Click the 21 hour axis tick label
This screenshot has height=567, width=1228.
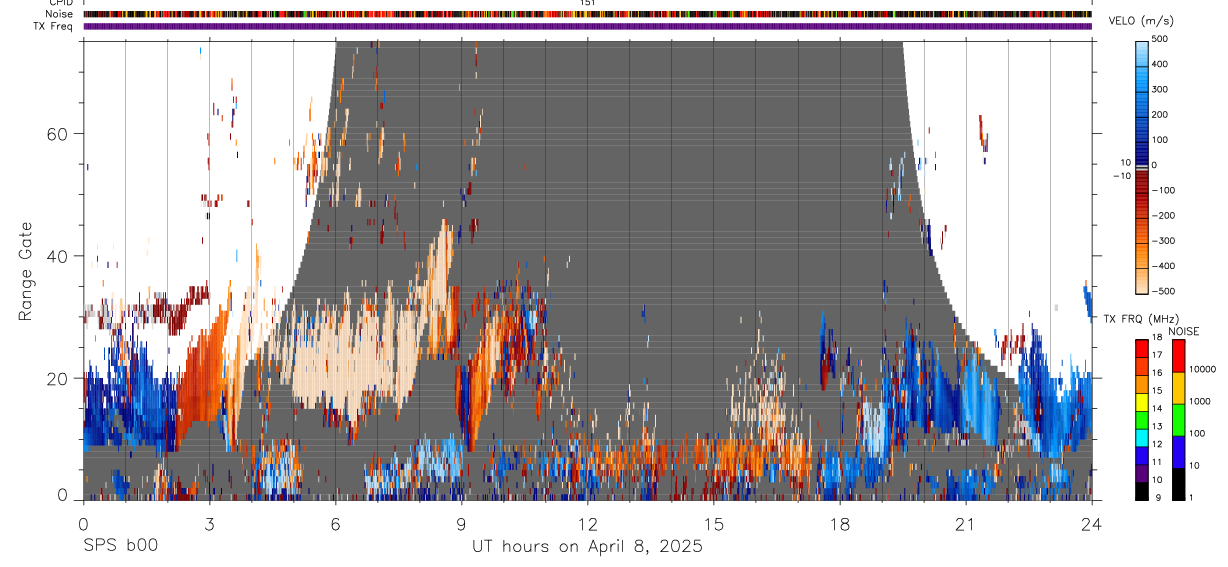965,522
